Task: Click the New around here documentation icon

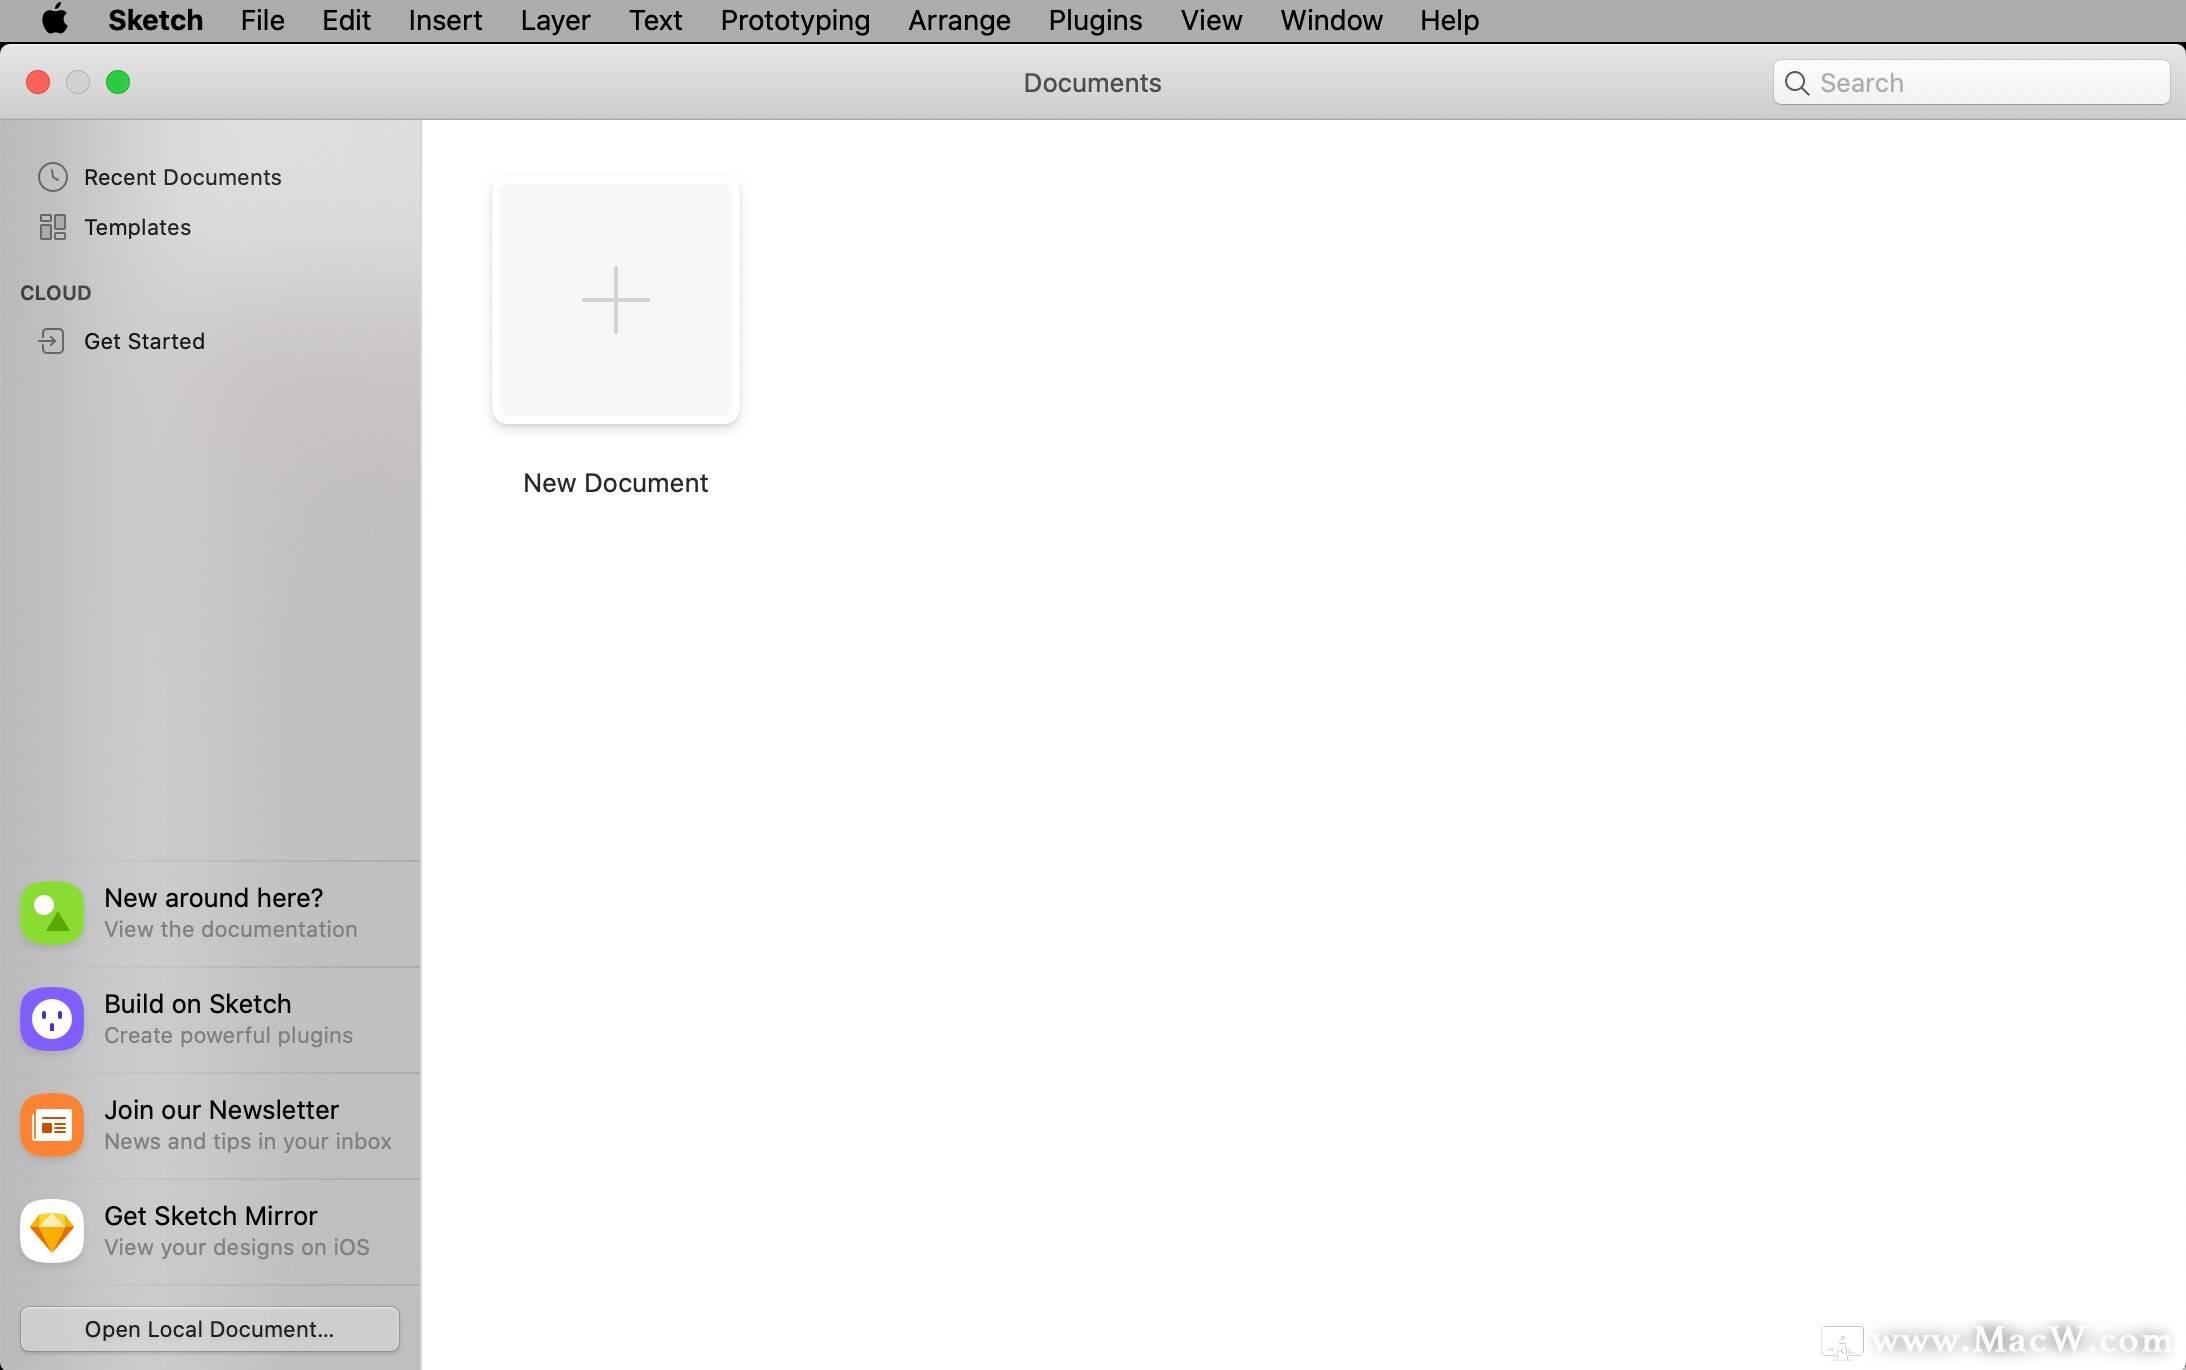Action: 52,912
